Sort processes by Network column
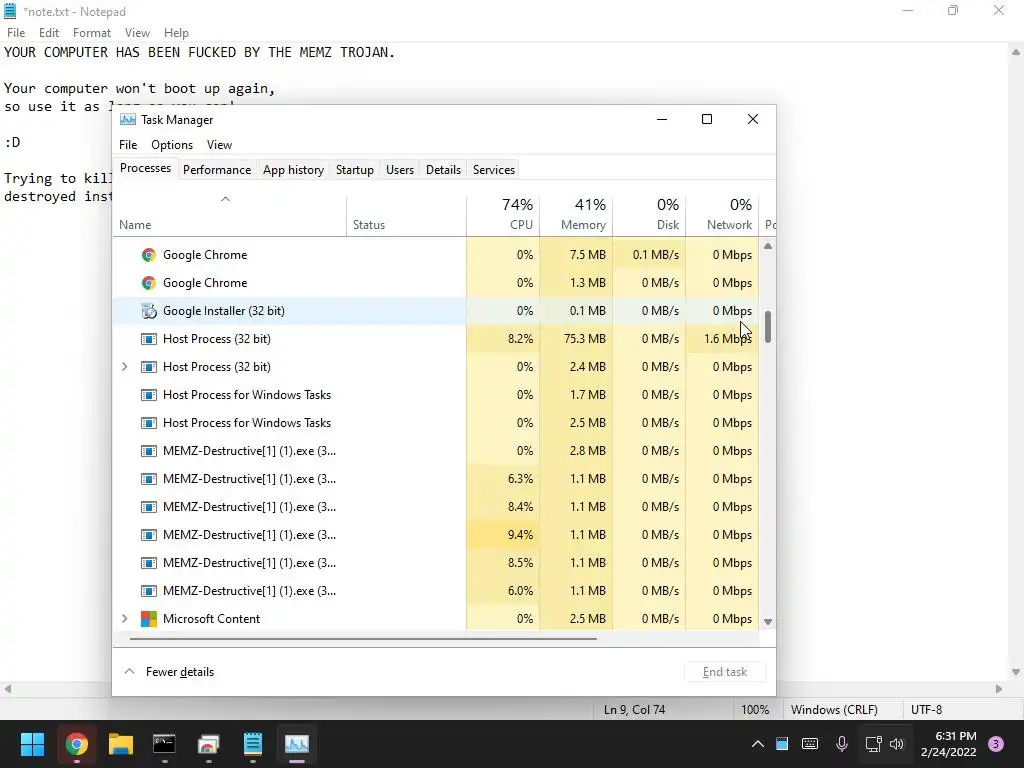Screen dimensions: 1024x768 [723, 215]
